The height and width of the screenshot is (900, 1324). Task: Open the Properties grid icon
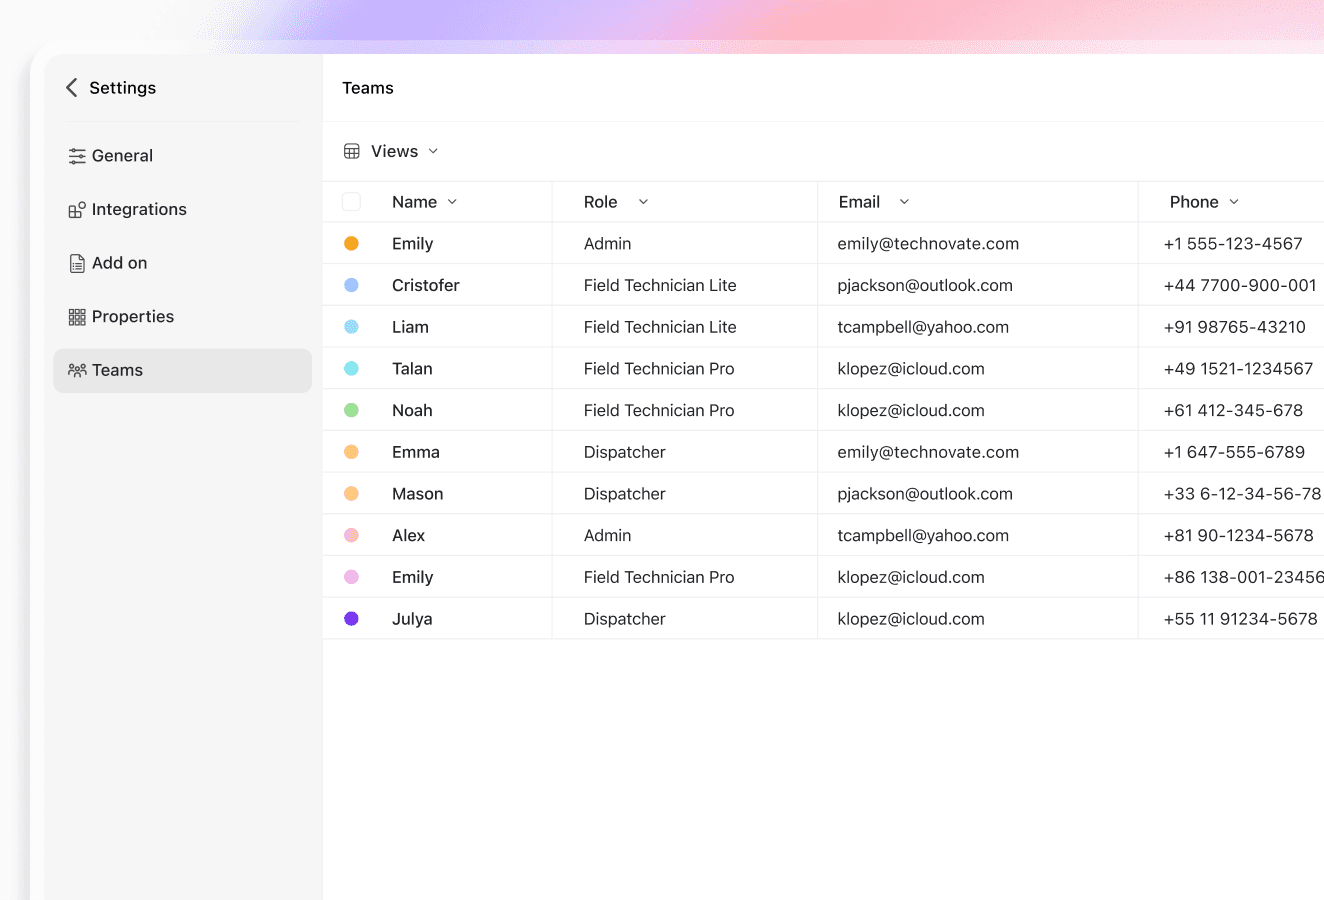77,316
